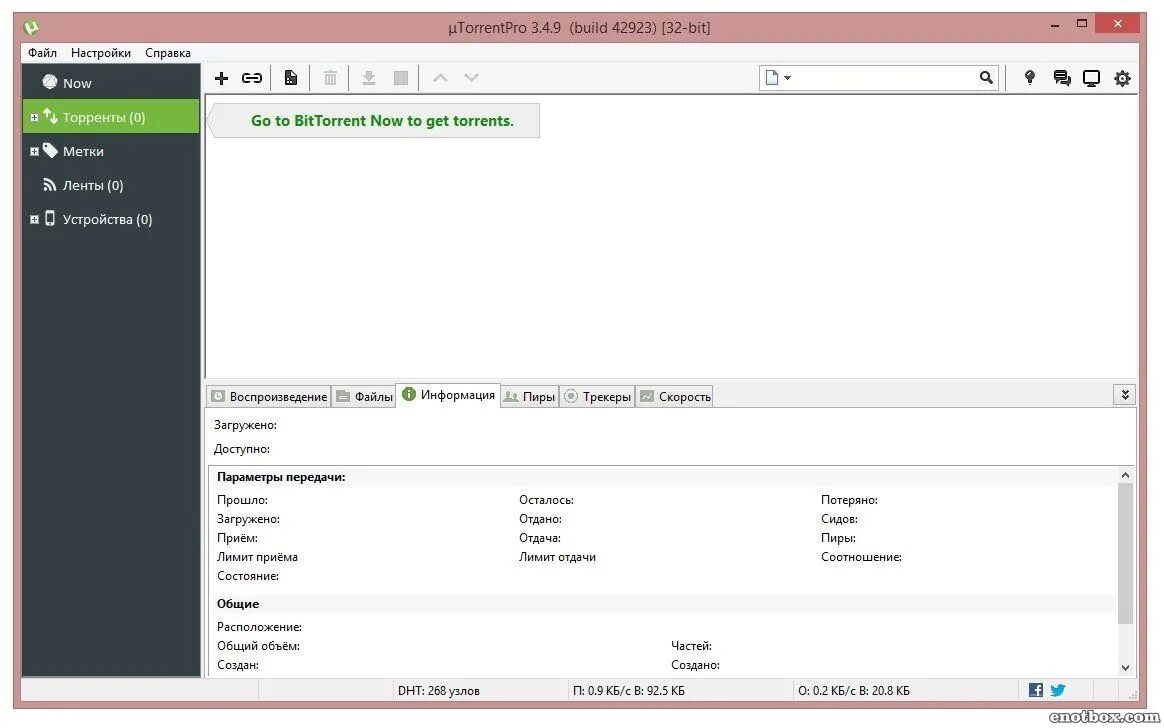Switch to the Воспроизведение tab
The height and width of the screenshot is (728, 1164).
269,396
